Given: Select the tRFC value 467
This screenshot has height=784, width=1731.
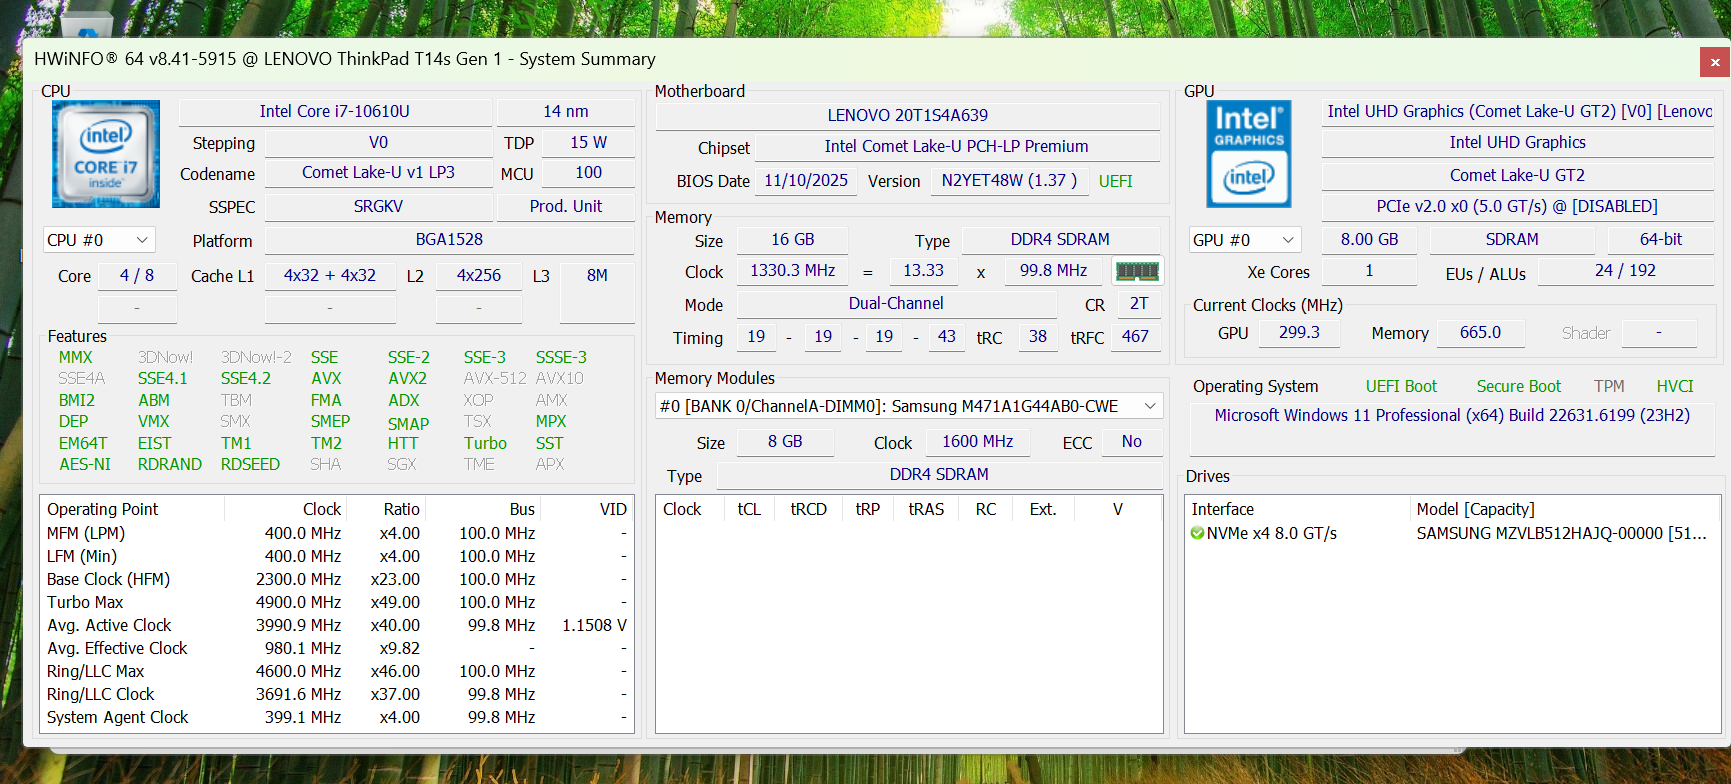Looking at the screenshot, I should pyautogui.click(x=1135, y=337).
